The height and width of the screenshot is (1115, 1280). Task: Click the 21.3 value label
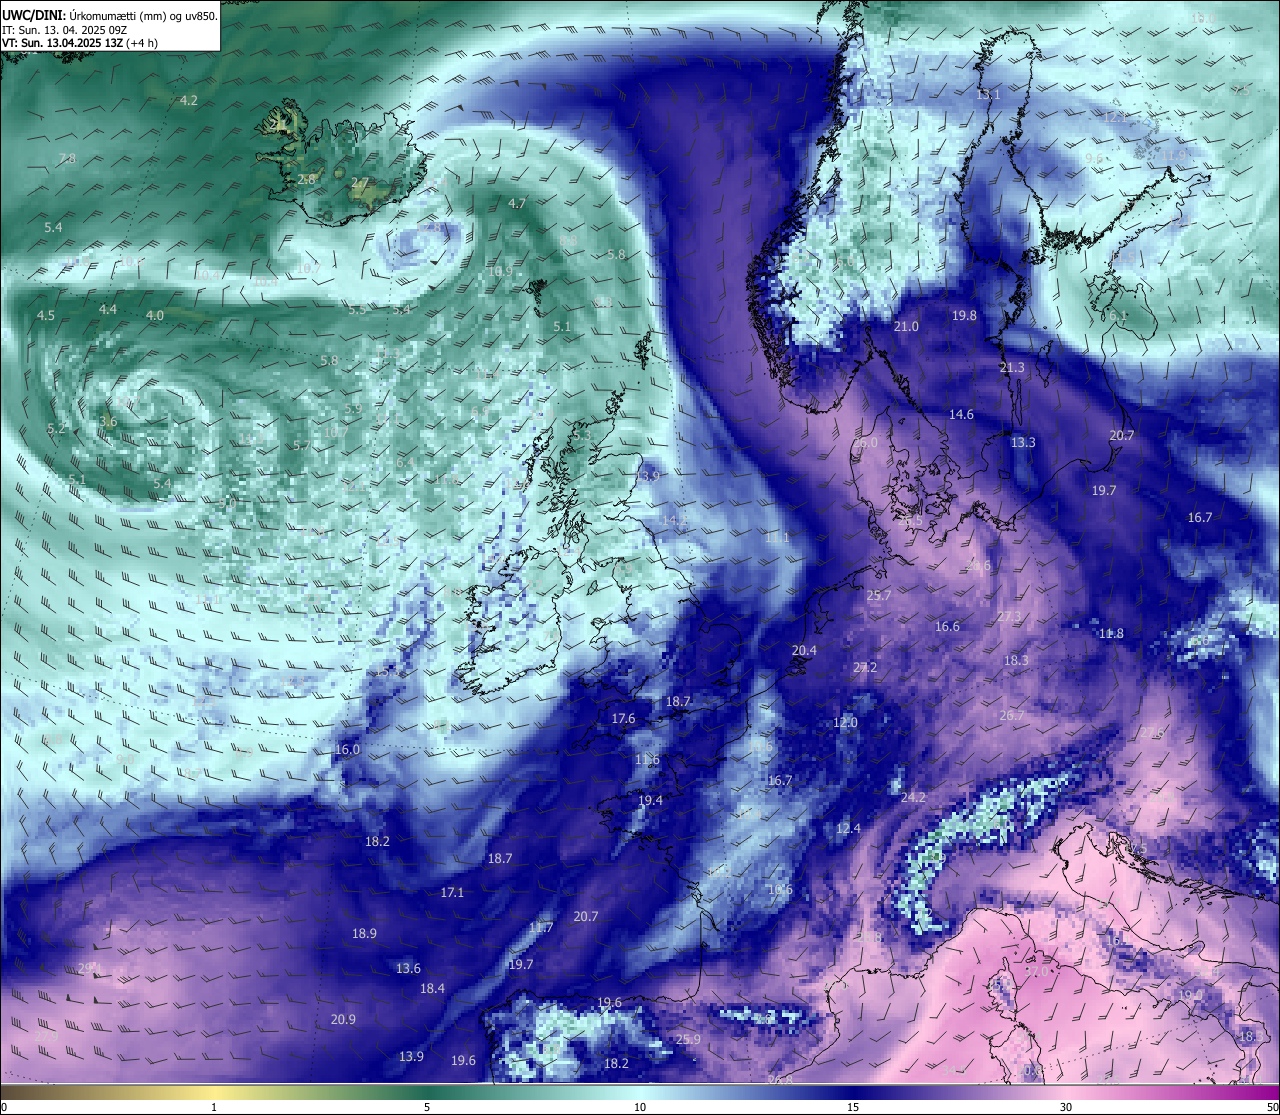[1012, 367]
